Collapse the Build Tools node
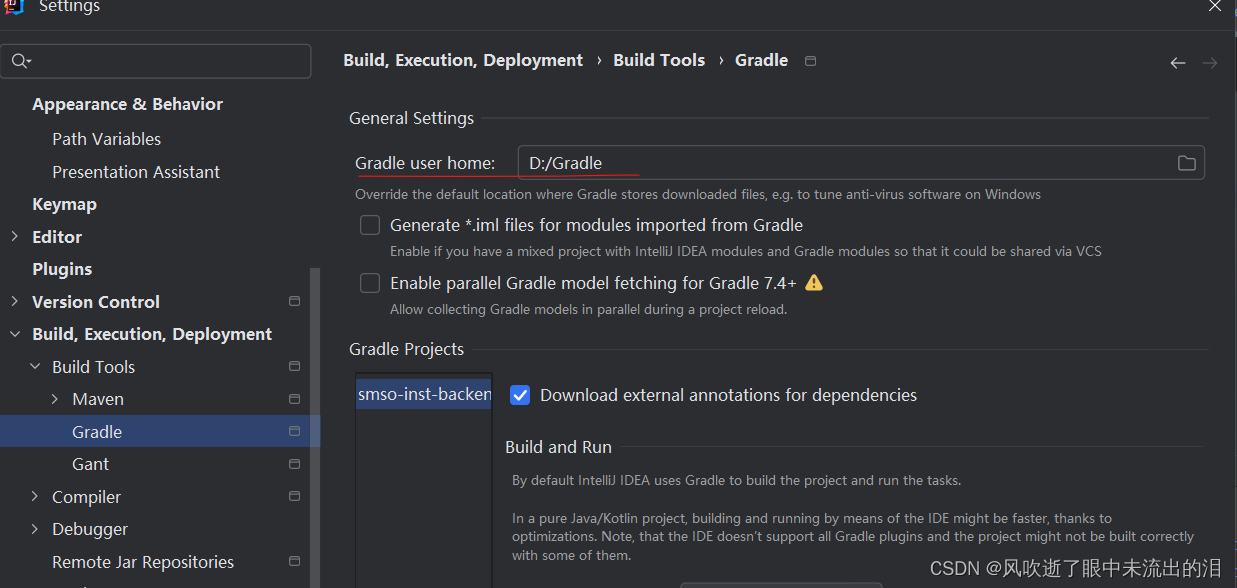This screenshot has width=1237, height=588. (34, 366)
